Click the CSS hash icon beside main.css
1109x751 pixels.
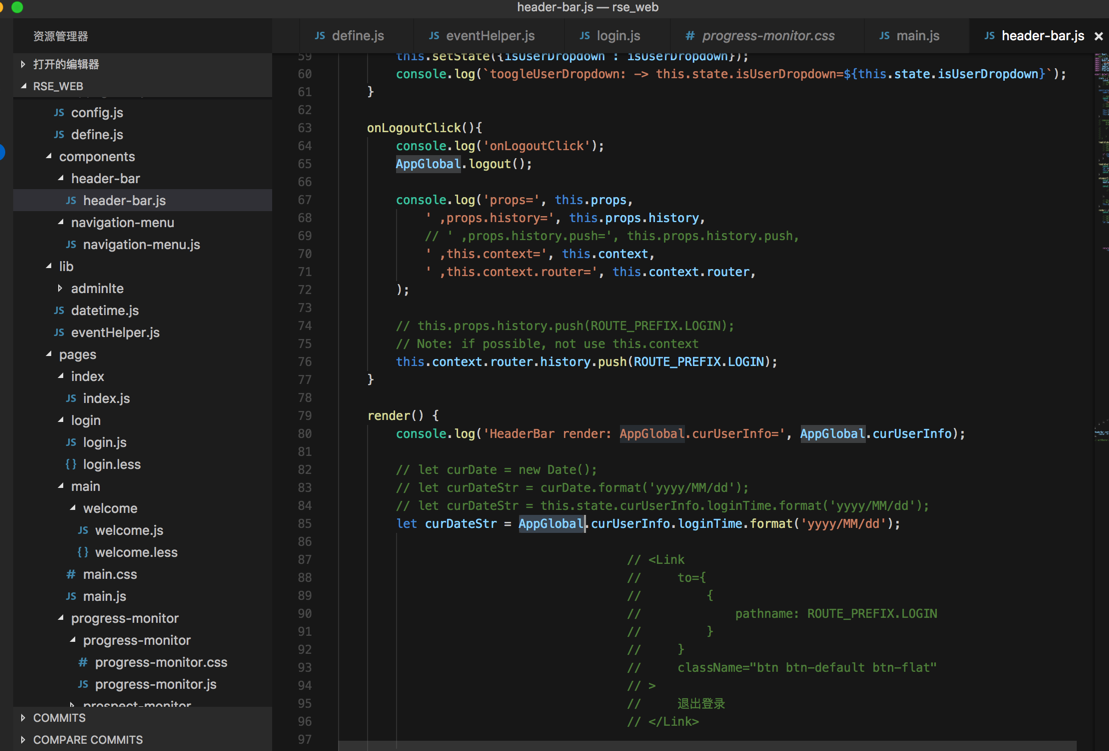point(71,575)
